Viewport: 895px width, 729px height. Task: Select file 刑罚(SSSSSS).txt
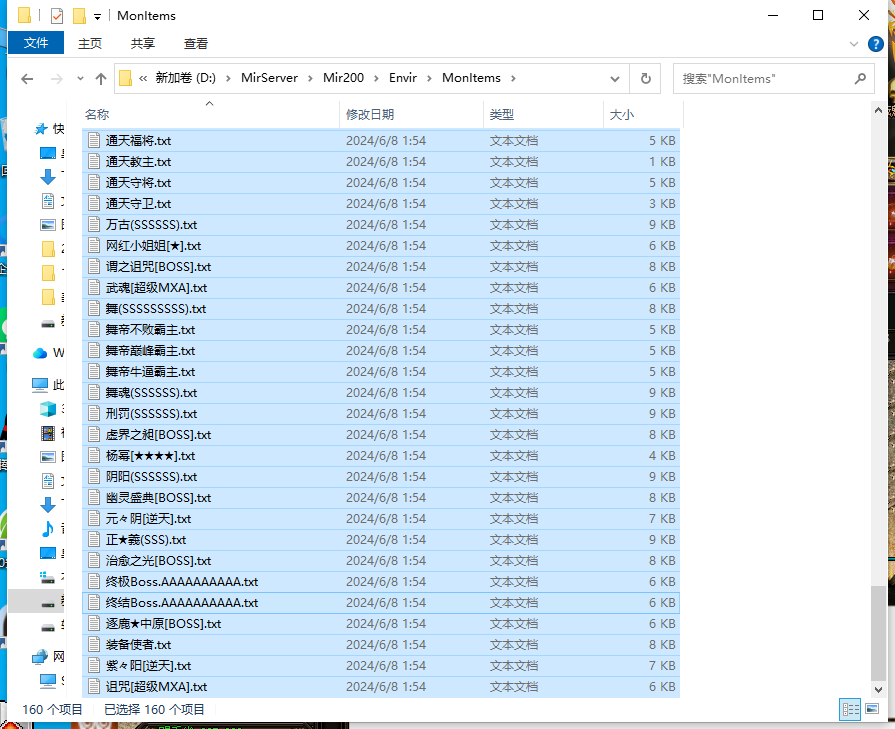click(x=381, y=414)
